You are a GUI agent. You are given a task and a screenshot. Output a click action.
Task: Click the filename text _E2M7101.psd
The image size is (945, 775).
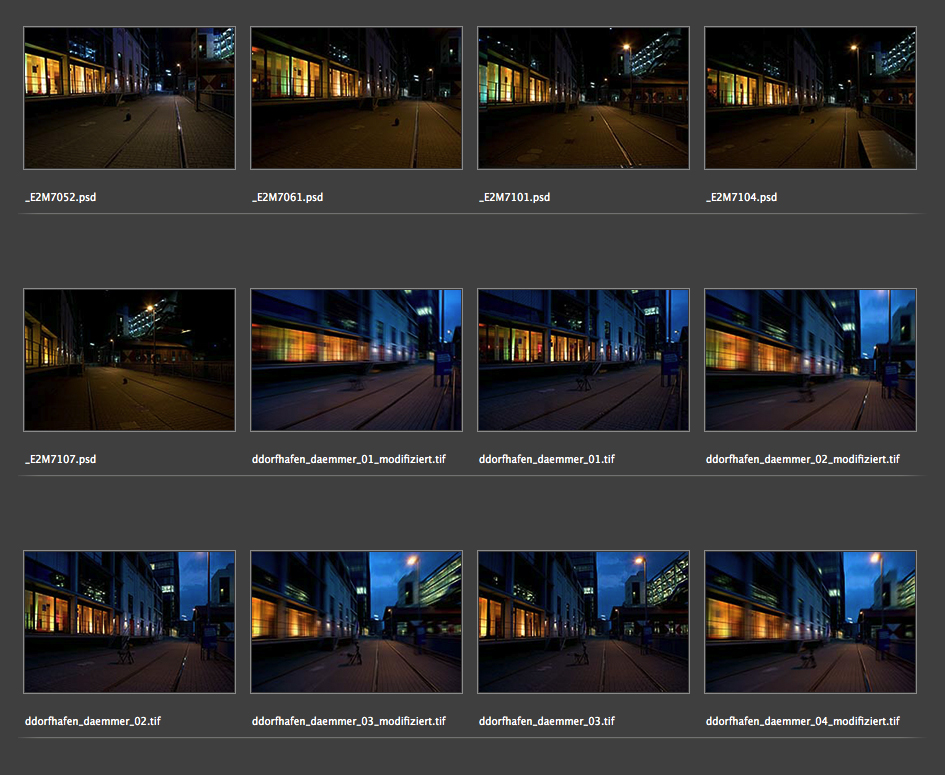(514, 197)
